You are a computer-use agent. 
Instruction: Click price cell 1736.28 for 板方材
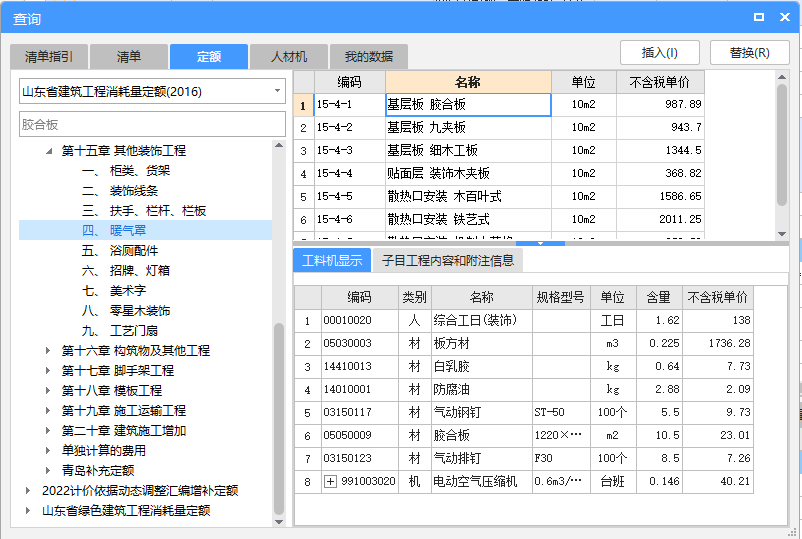pyautogui.click(x=718, y=344)
